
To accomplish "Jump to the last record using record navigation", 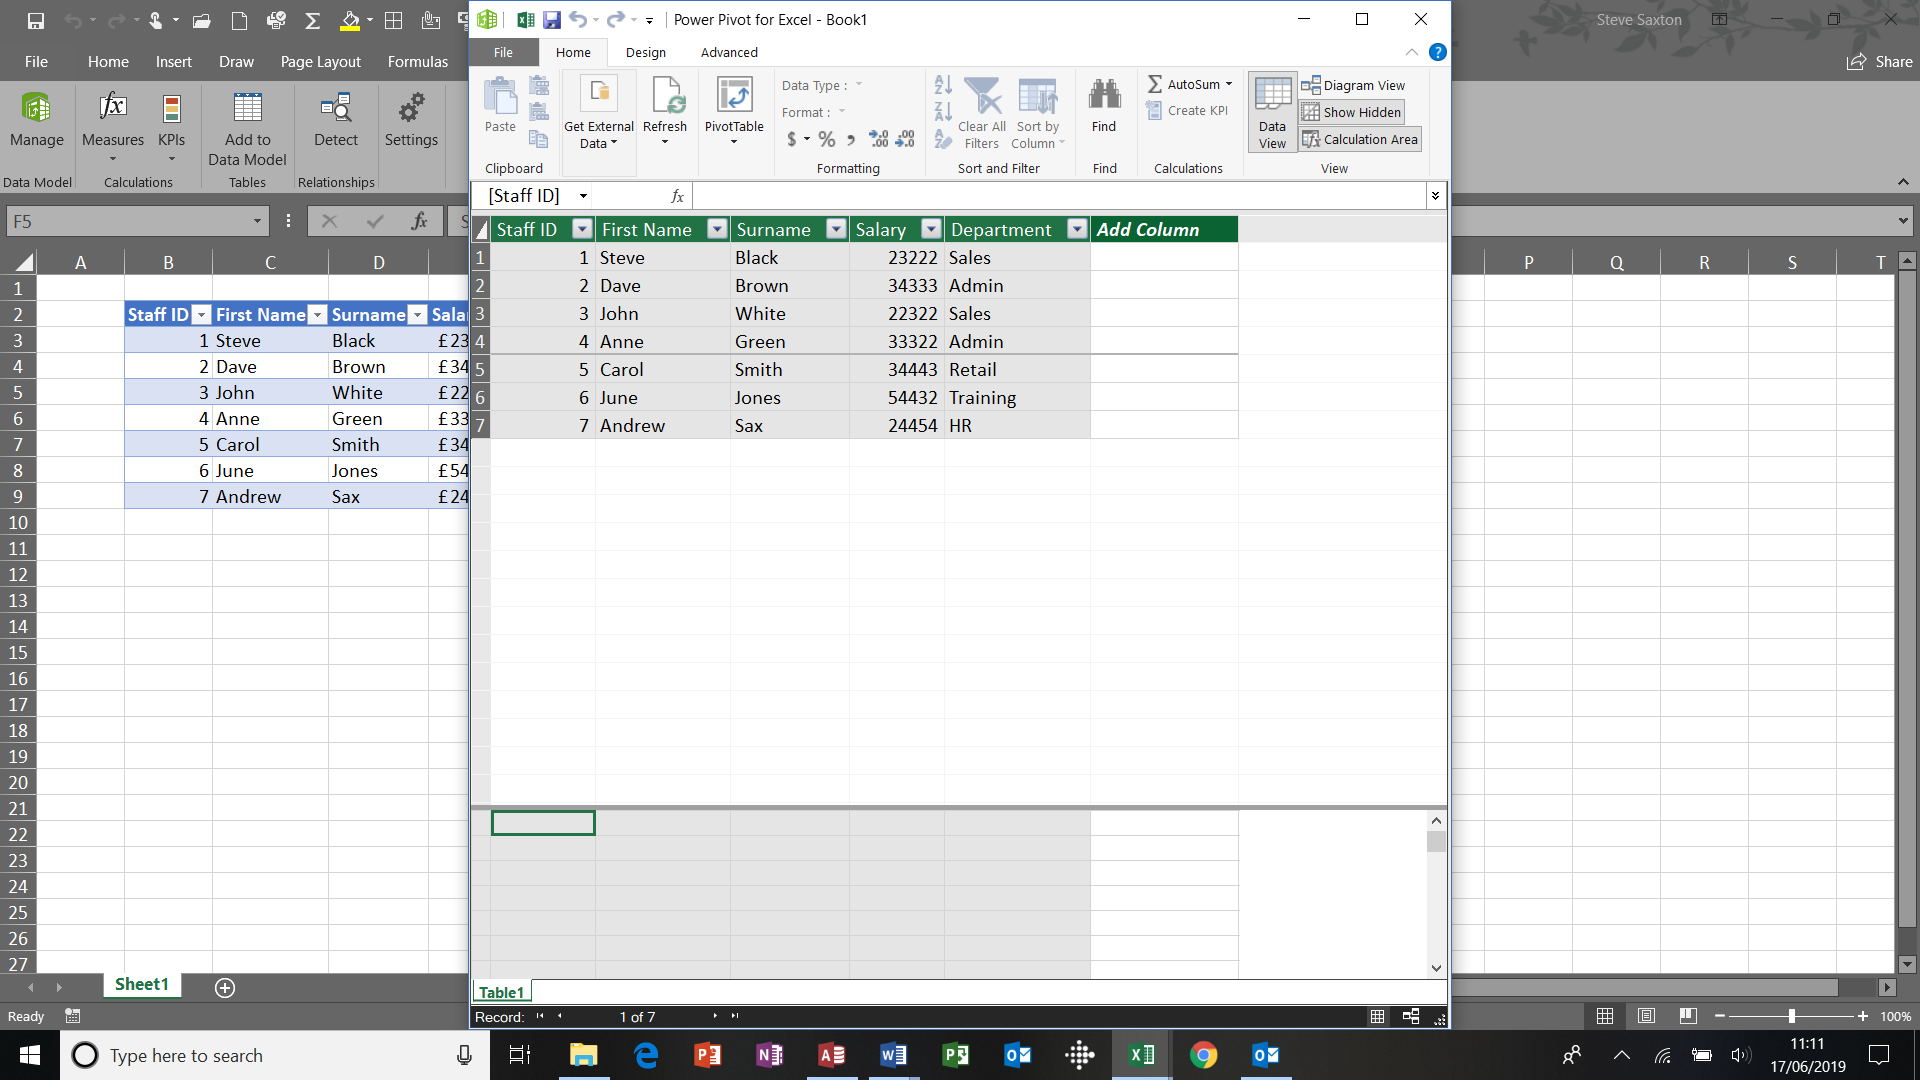I will (736, 1016).
